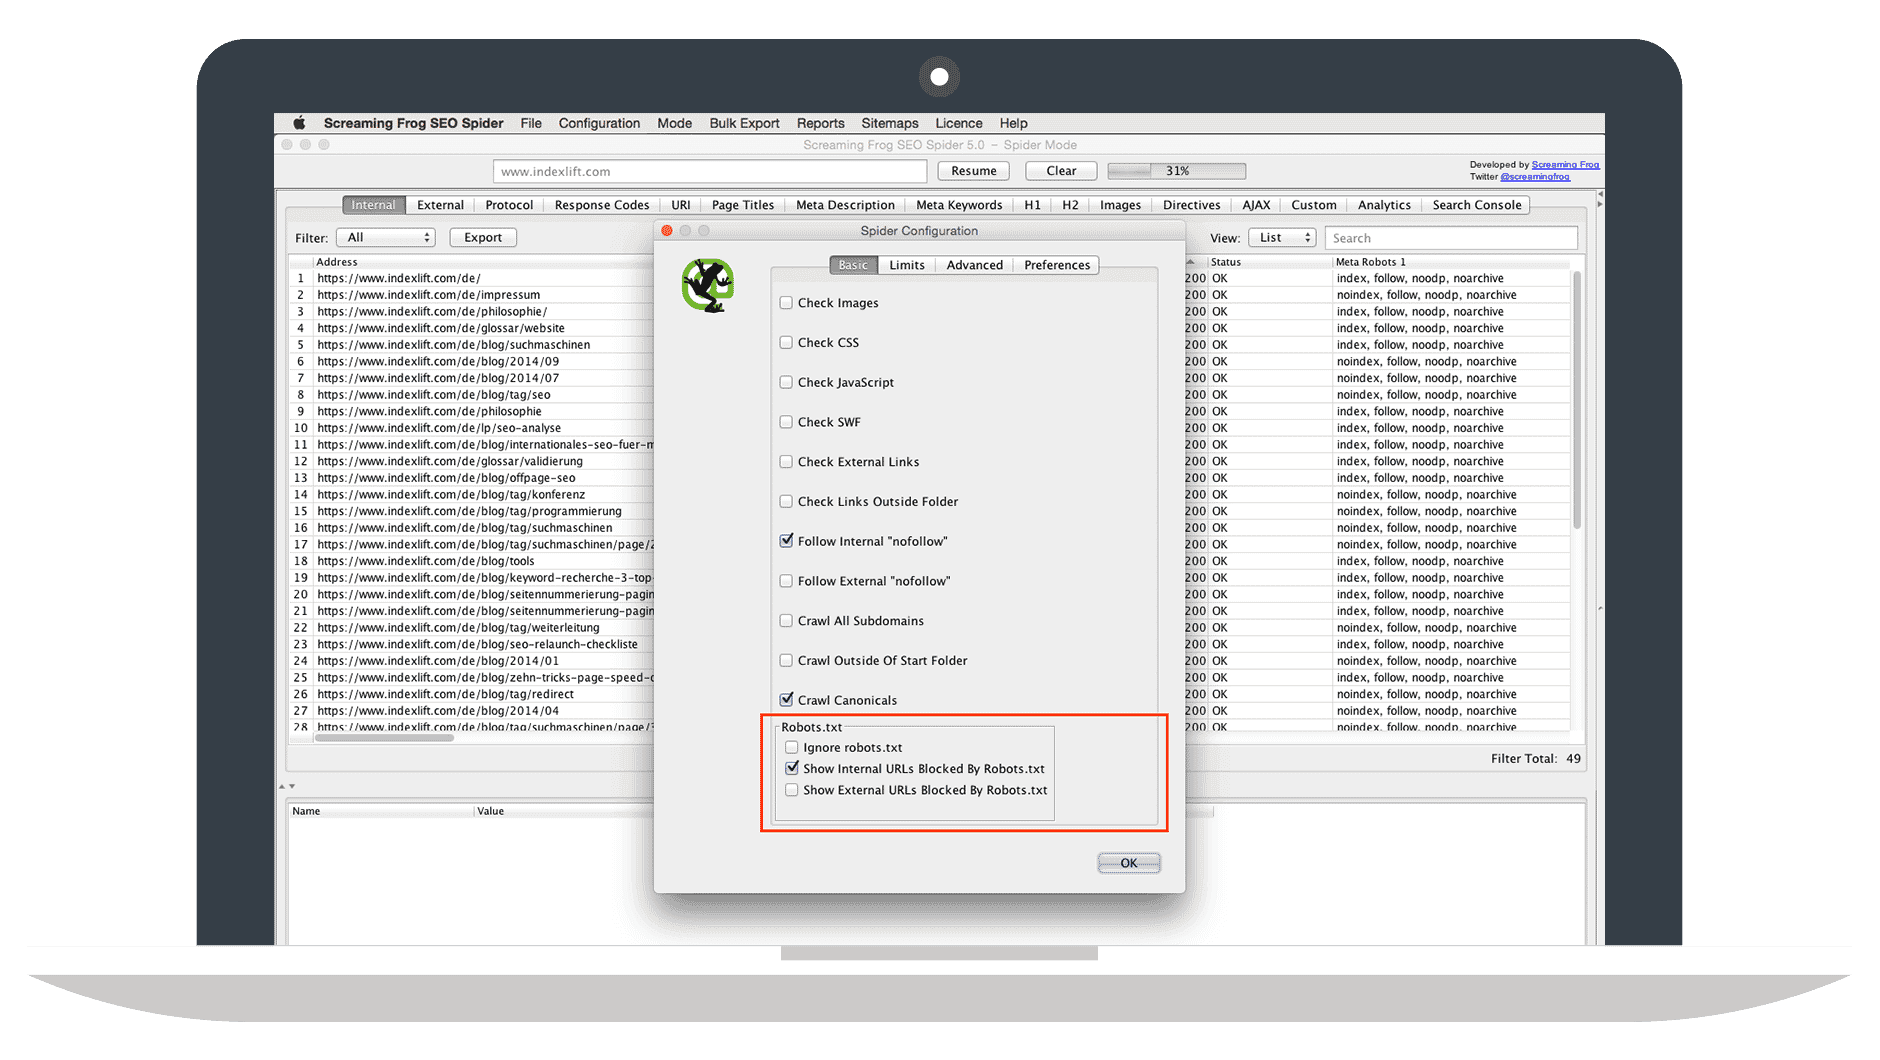
Task: Open the View List dropdown
Action: tap(1283, 238)
